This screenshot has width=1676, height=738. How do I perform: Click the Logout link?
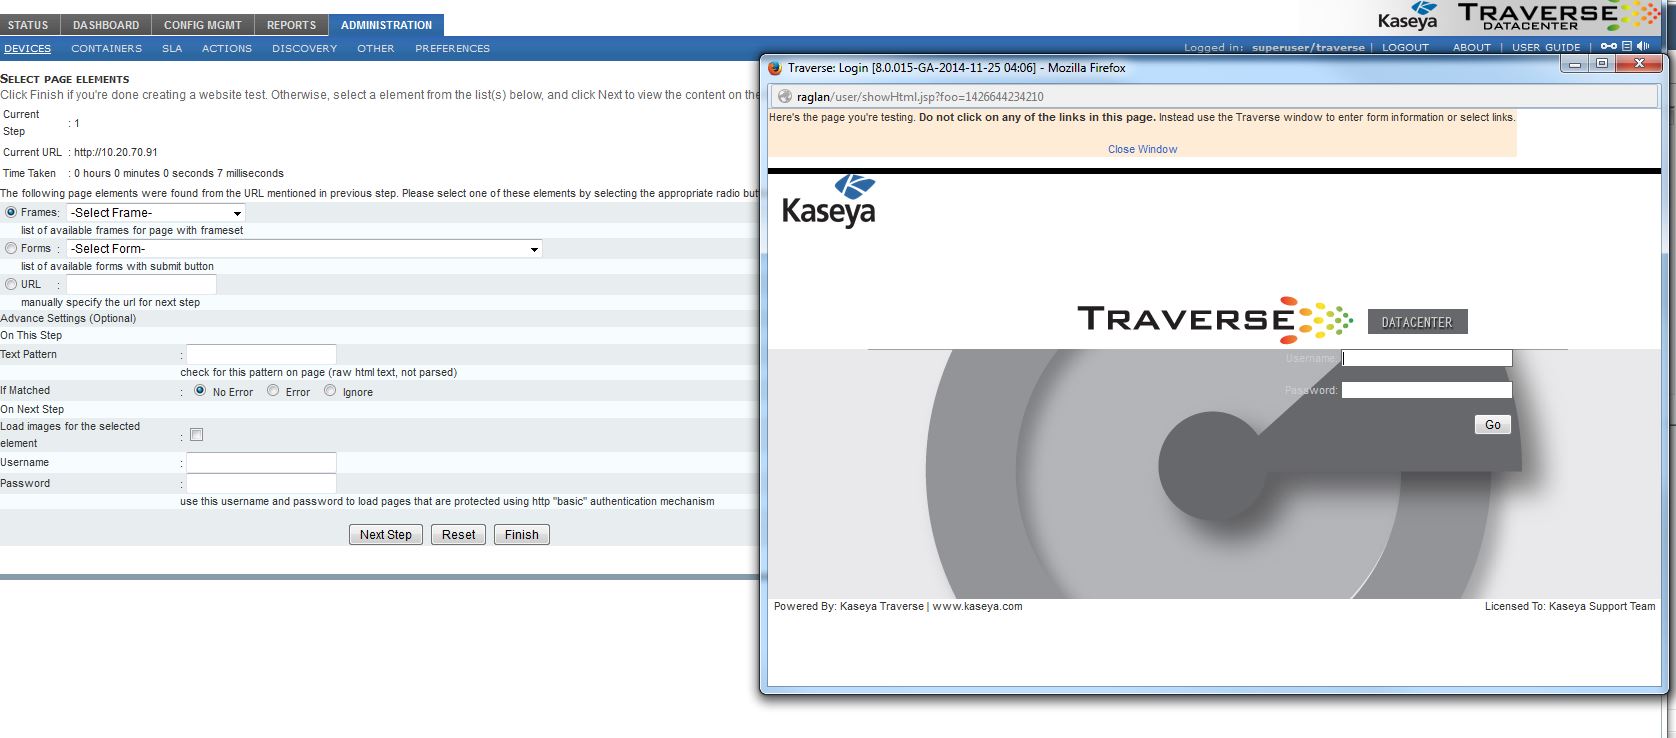pos(1405,47)
